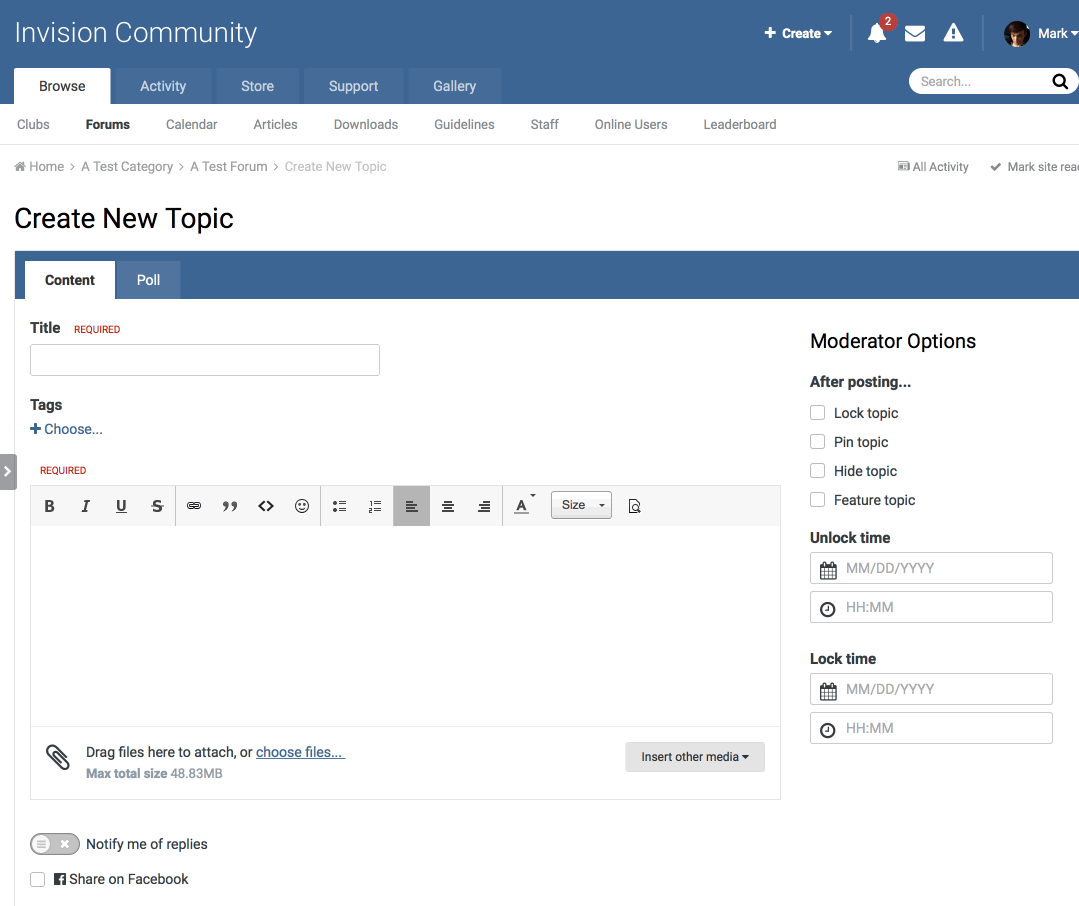Screen dimensions: 1079x906
Task: Apply strikethrough formatting in editor
Action: click(157, 506)
